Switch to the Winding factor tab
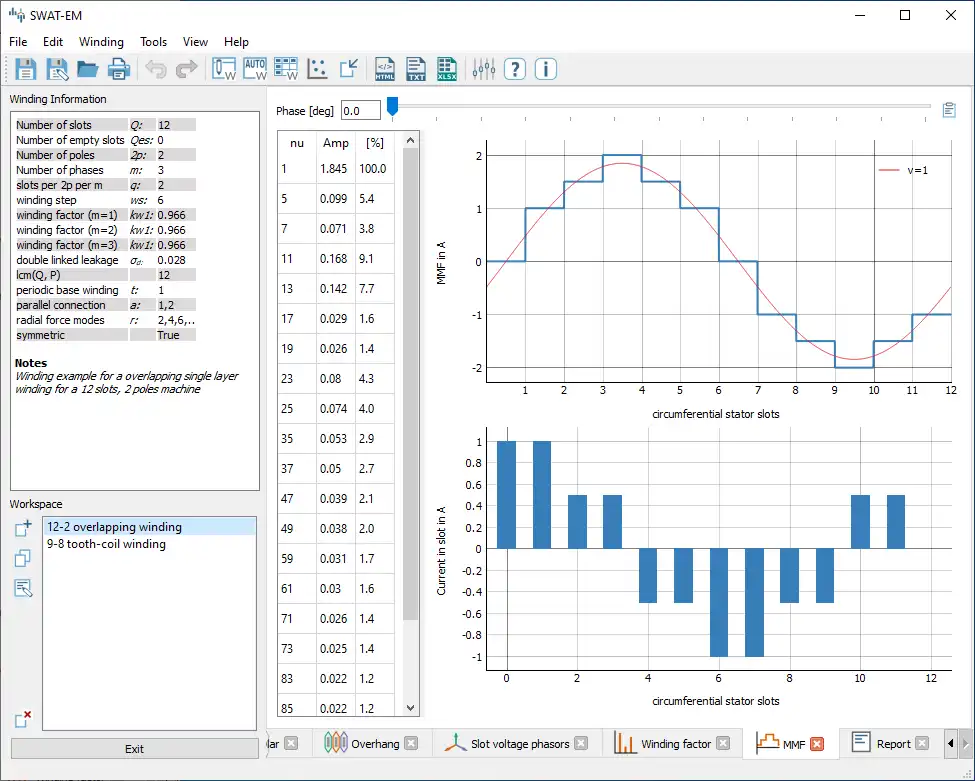Viewport: 975px width, 781px height. [675, 744]
